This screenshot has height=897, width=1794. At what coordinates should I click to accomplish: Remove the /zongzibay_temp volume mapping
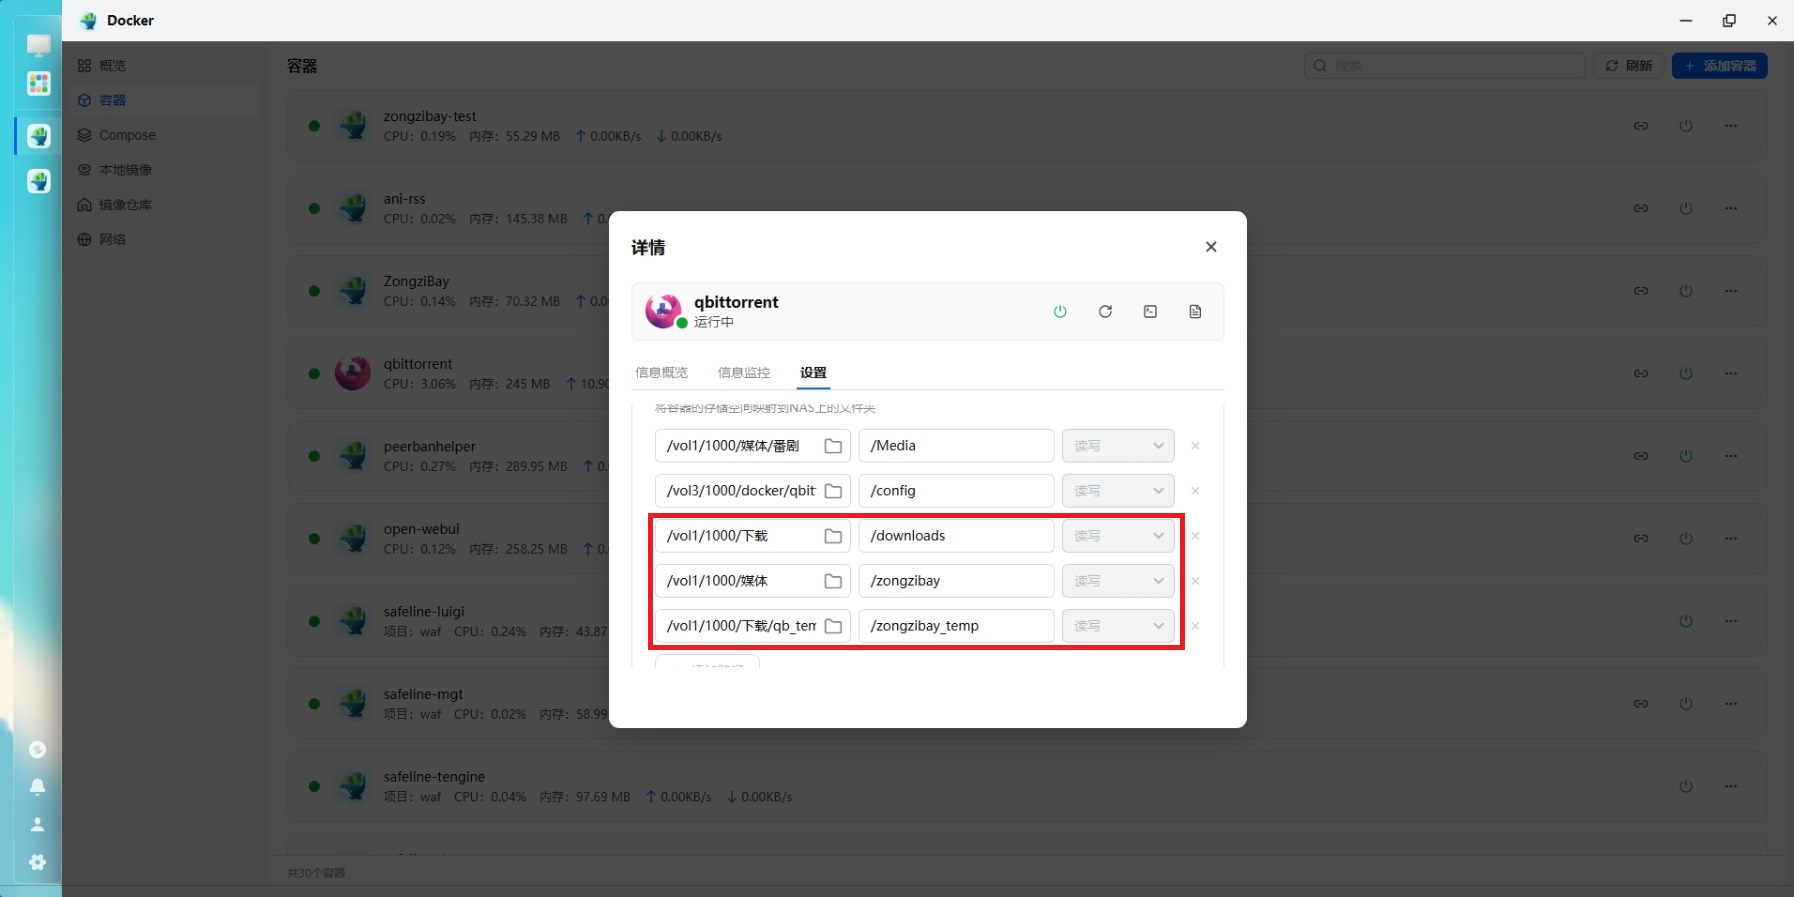tap(1195, 626)
